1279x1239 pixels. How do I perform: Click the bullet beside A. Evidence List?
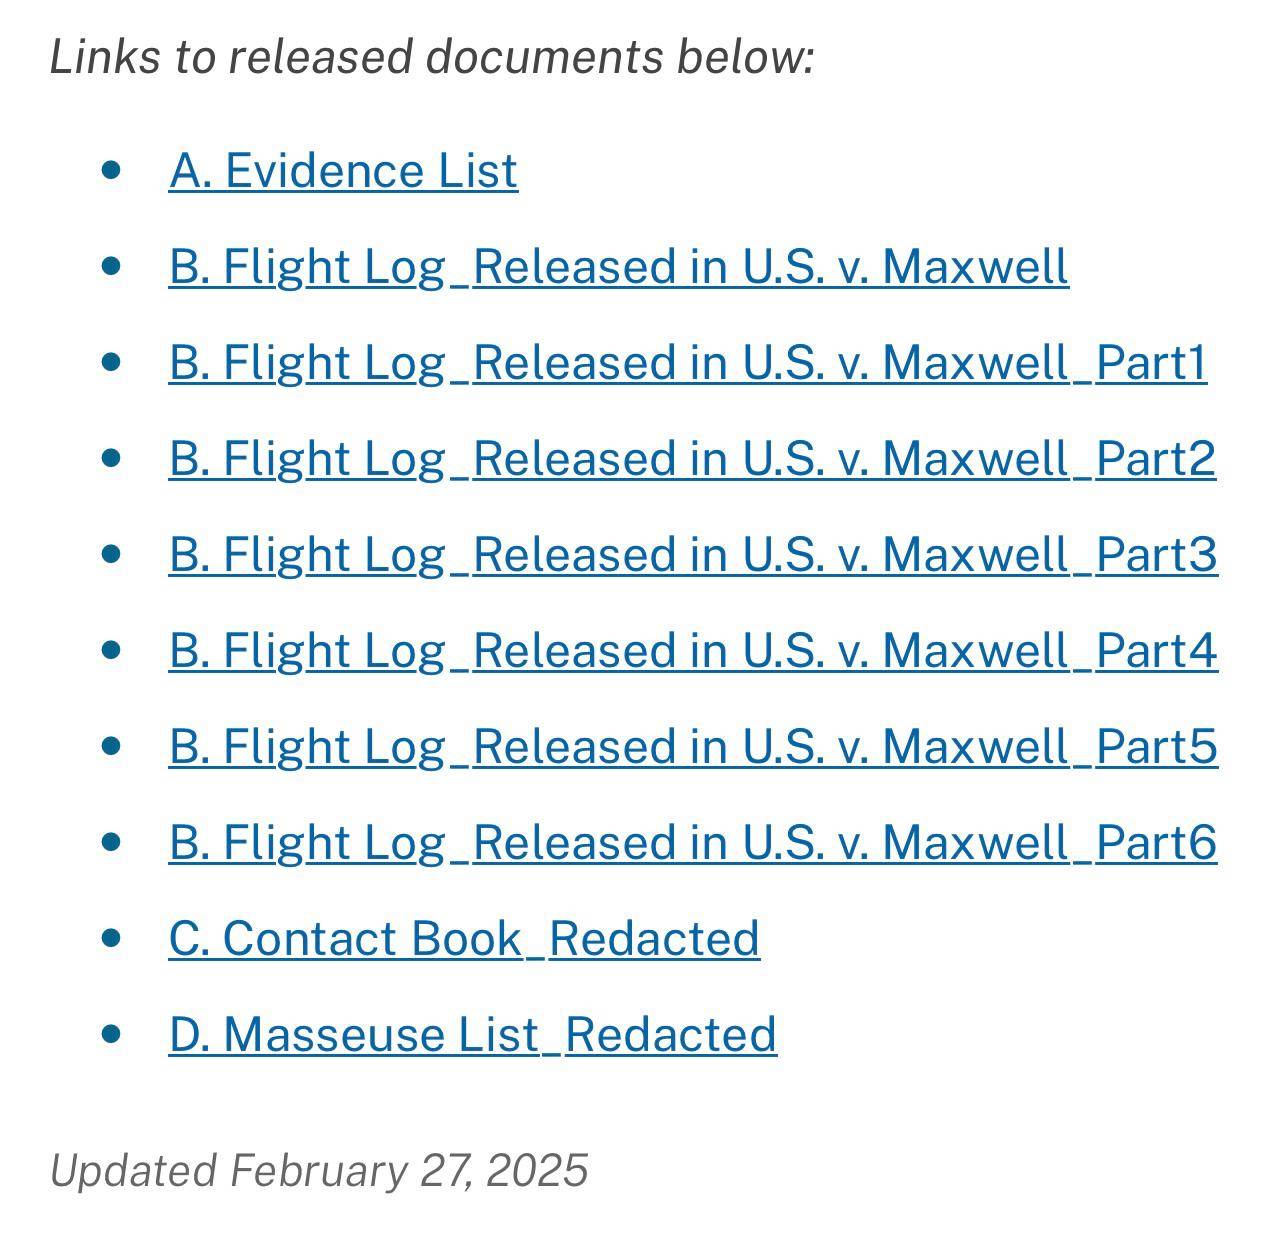pos(111,170)
